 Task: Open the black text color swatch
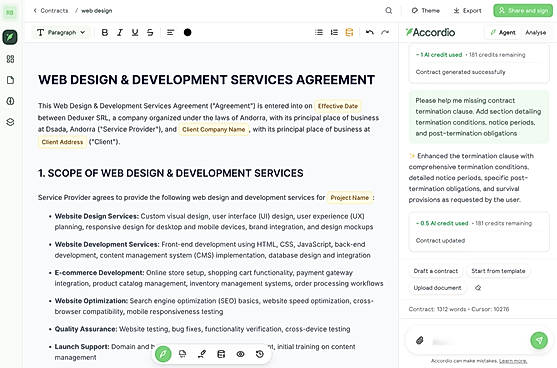[188, 33]
